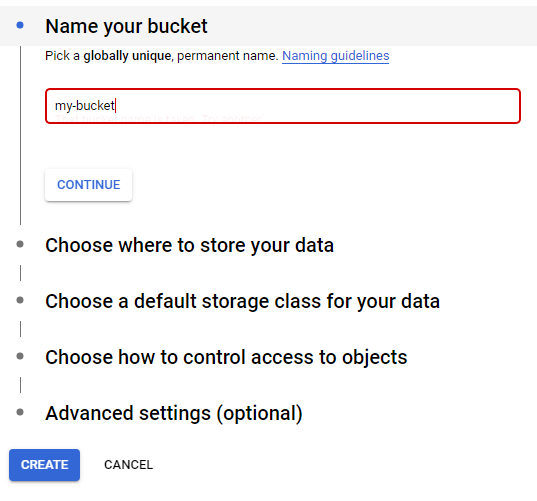Image resolution: width=537 pixels, height=501 pixels.
Task: Expand Choose where to store your data
Action: [x=189, y=245]
